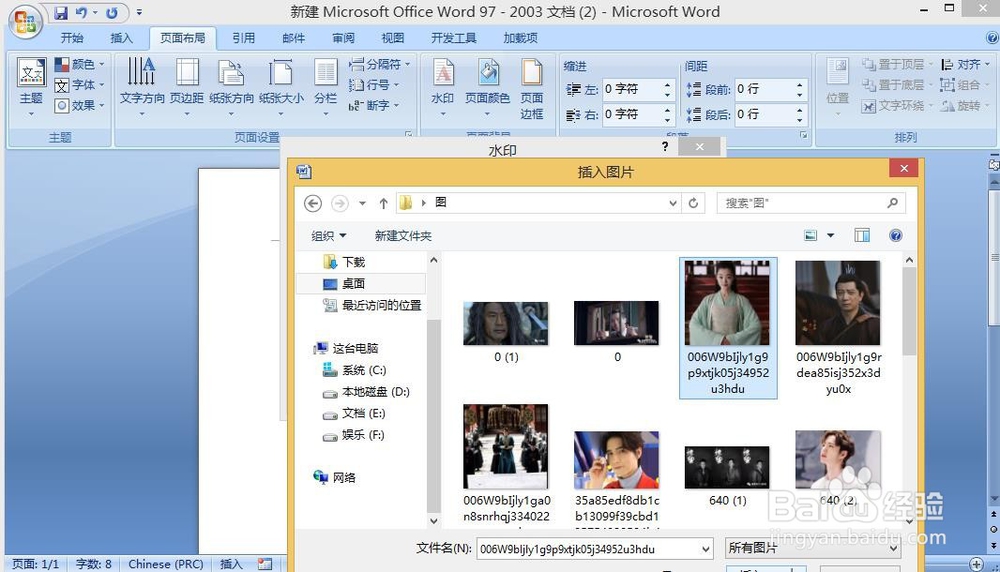
Task: Click 段前 spacing before field
Action: click(x=771, y=89)
